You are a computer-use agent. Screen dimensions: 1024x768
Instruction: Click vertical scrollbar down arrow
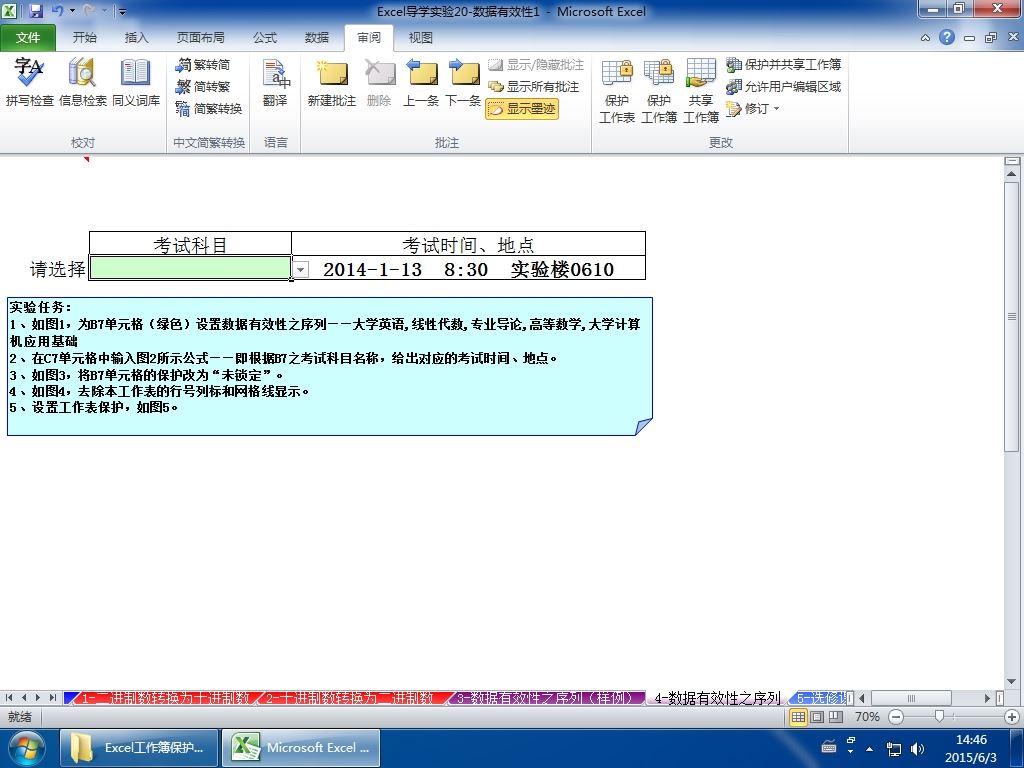[x=1012, y=682]
